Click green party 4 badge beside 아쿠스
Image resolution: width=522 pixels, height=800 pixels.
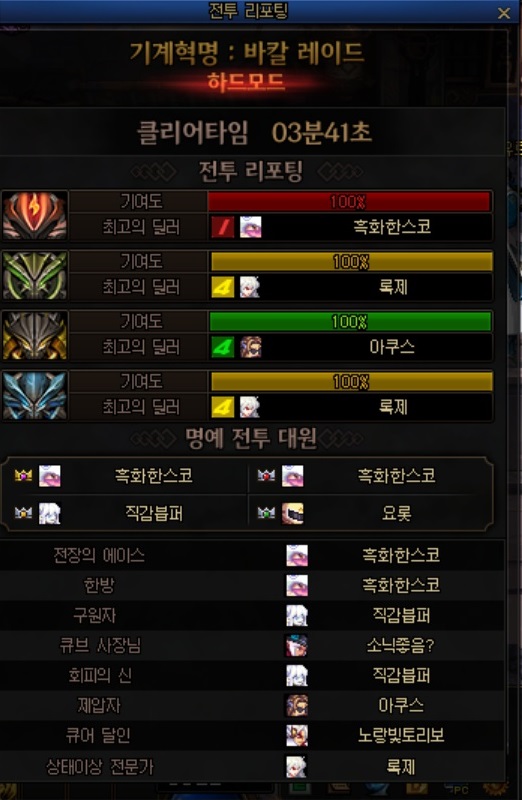pyautogui.click(x=222, y=347)
